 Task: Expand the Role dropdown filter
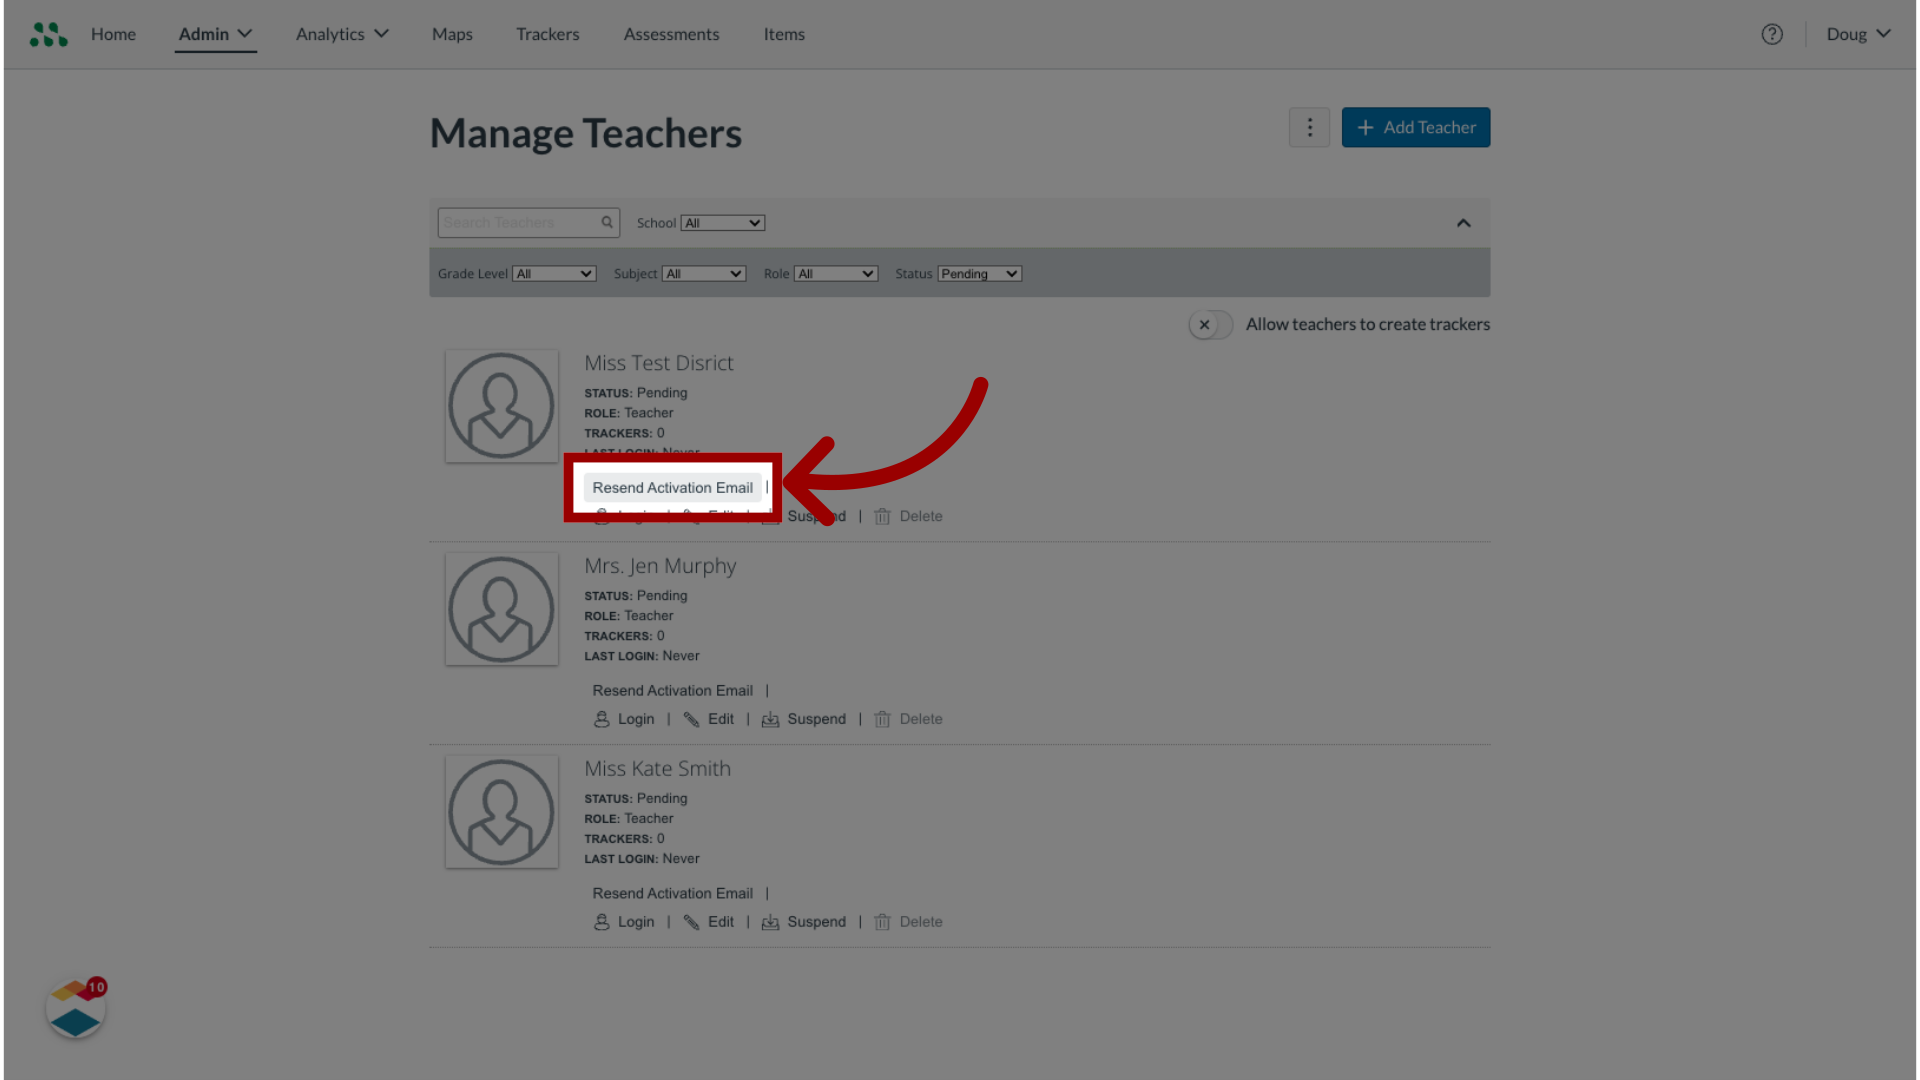(x=835, y=273)
